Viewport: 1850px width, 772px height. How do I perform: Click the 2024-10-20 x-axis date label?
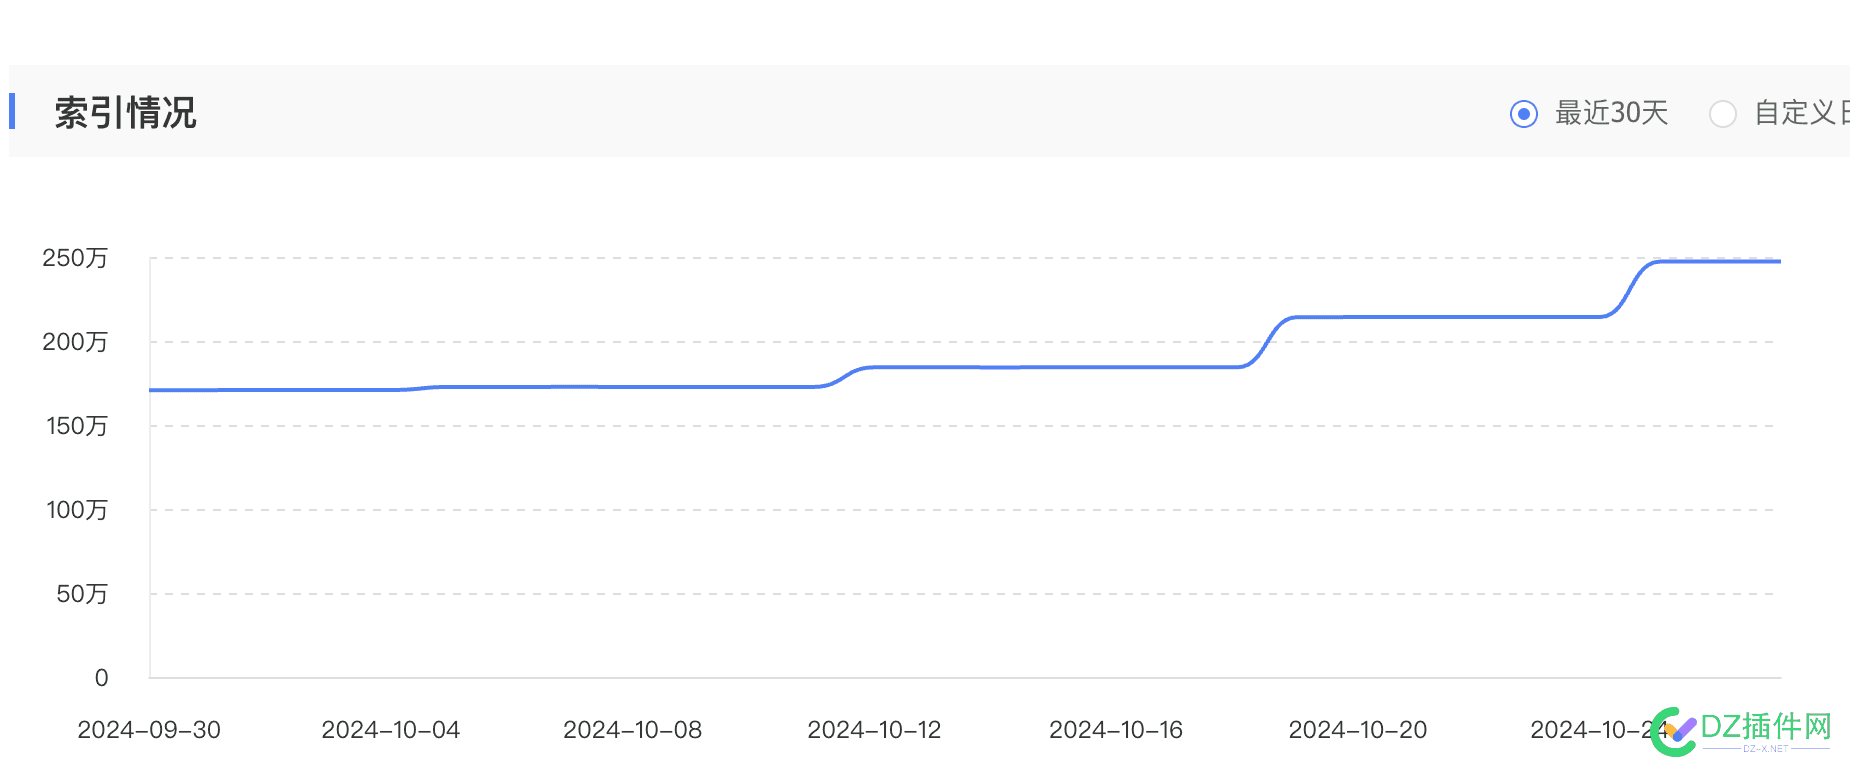click(x=1357, y=730)
